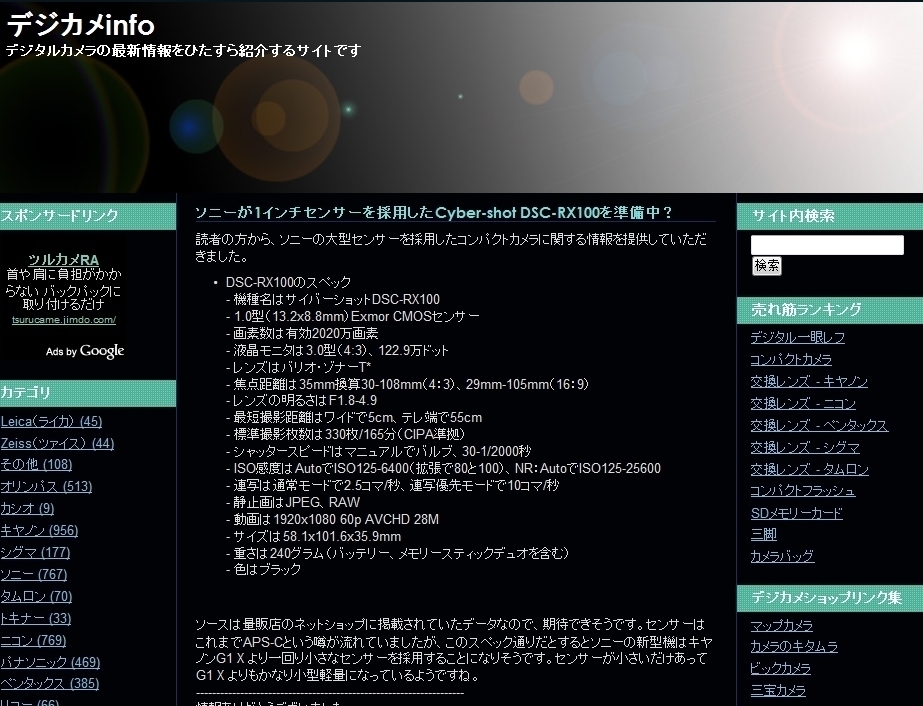Viewport: 923px width, 706px height.
Task: Open the デジカメinfo site title
Action: click(x=81, y=25)
